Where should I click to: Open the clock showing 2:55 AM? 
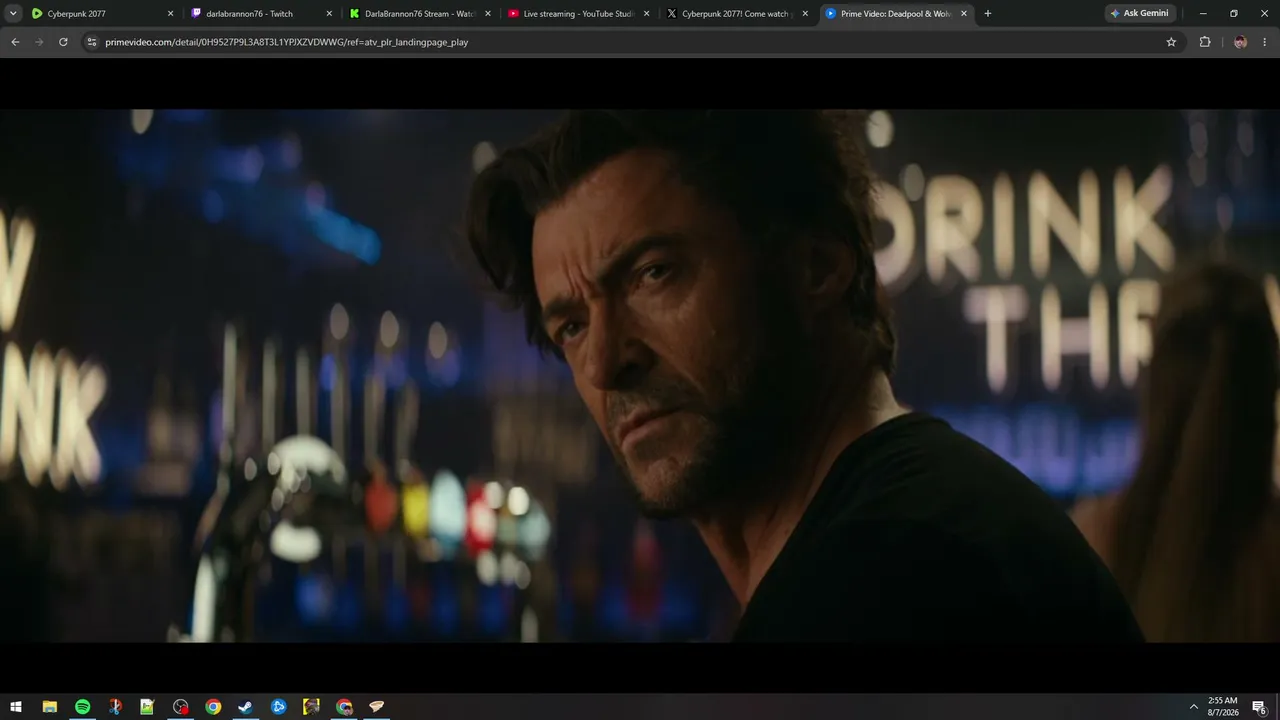tap(1223, 707)
